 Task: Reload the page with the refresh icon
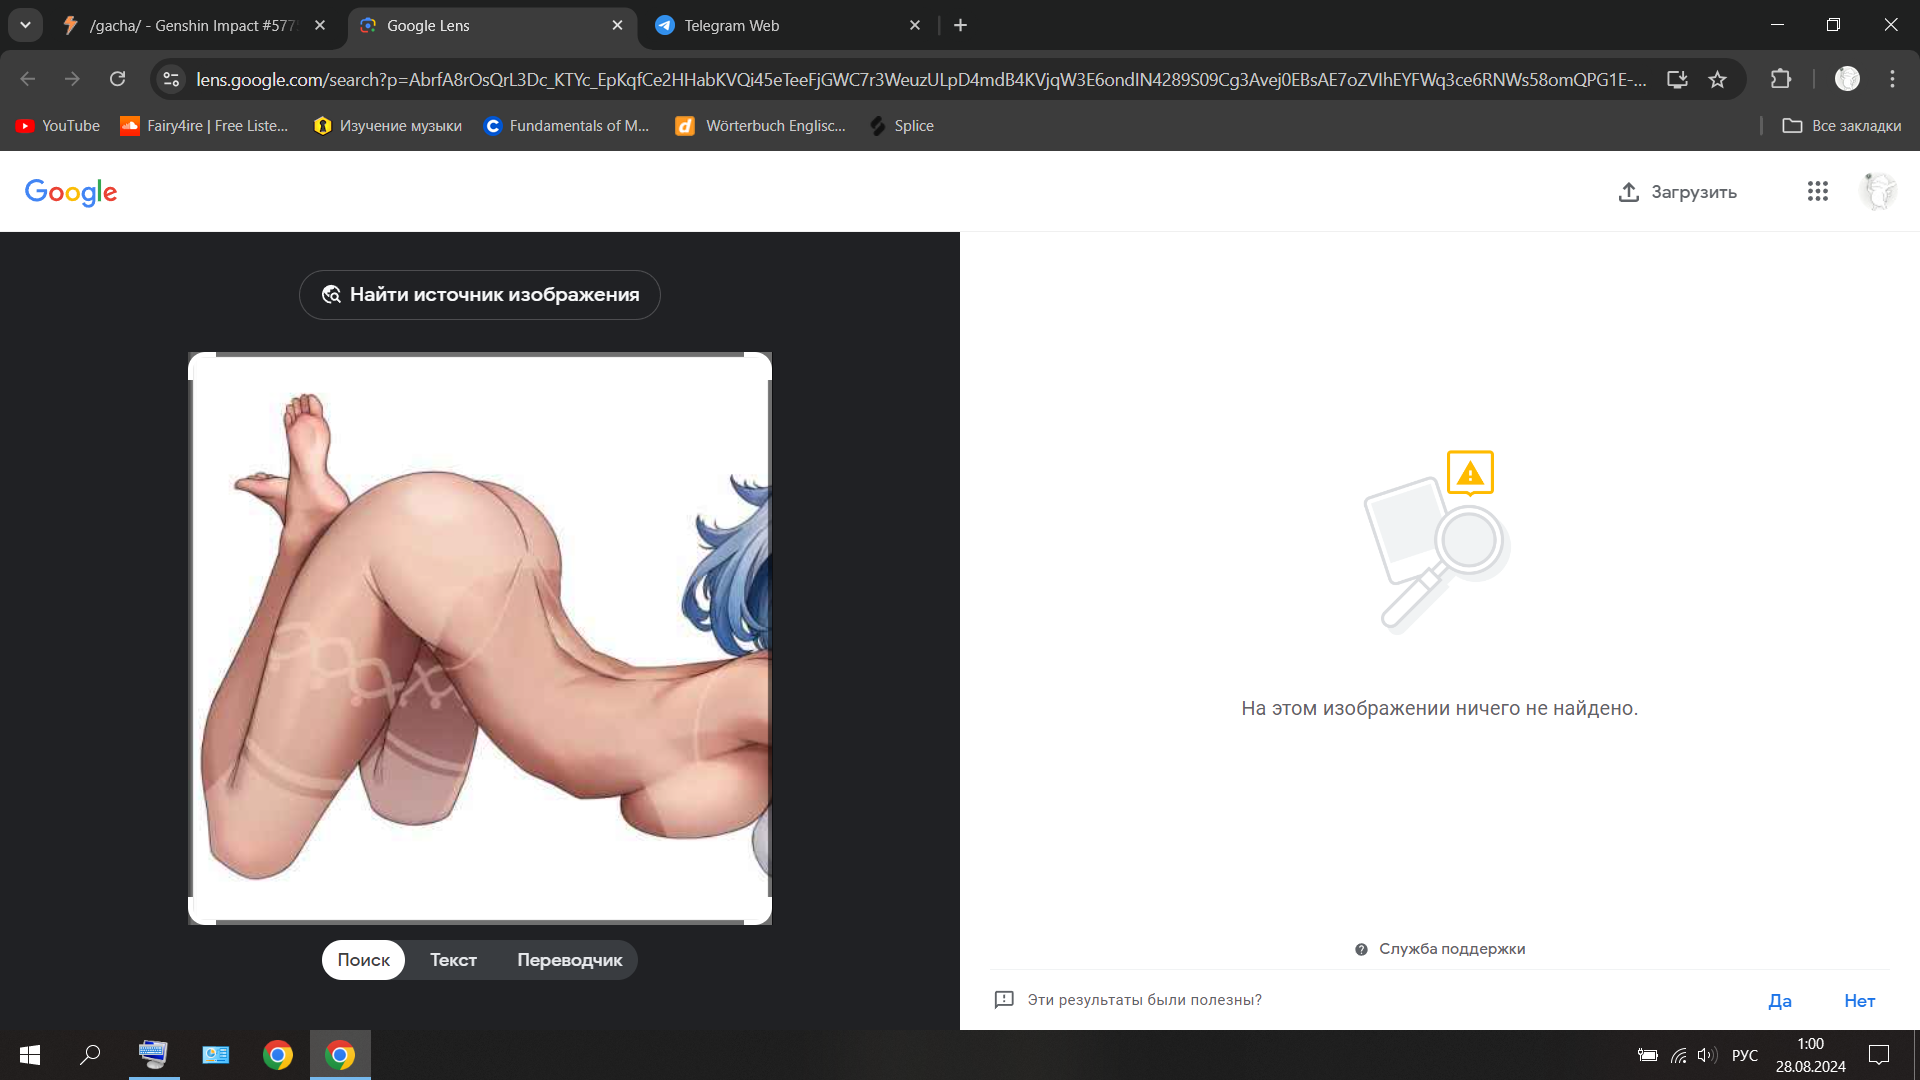click(x=118, y=79)
